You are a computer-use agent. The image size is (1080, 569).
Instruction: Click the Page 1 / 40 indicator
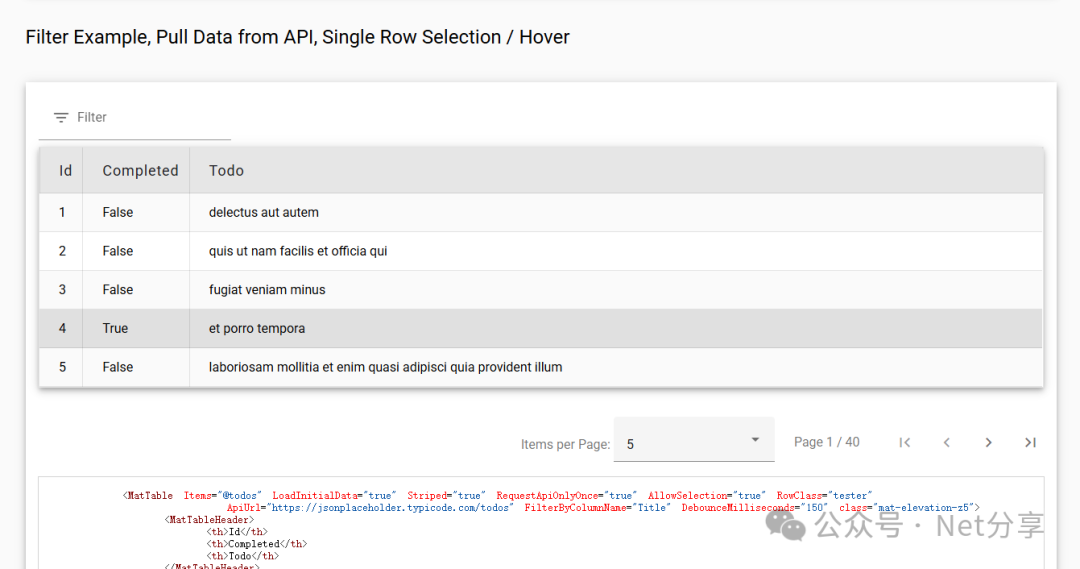click(x=826, y=442)
